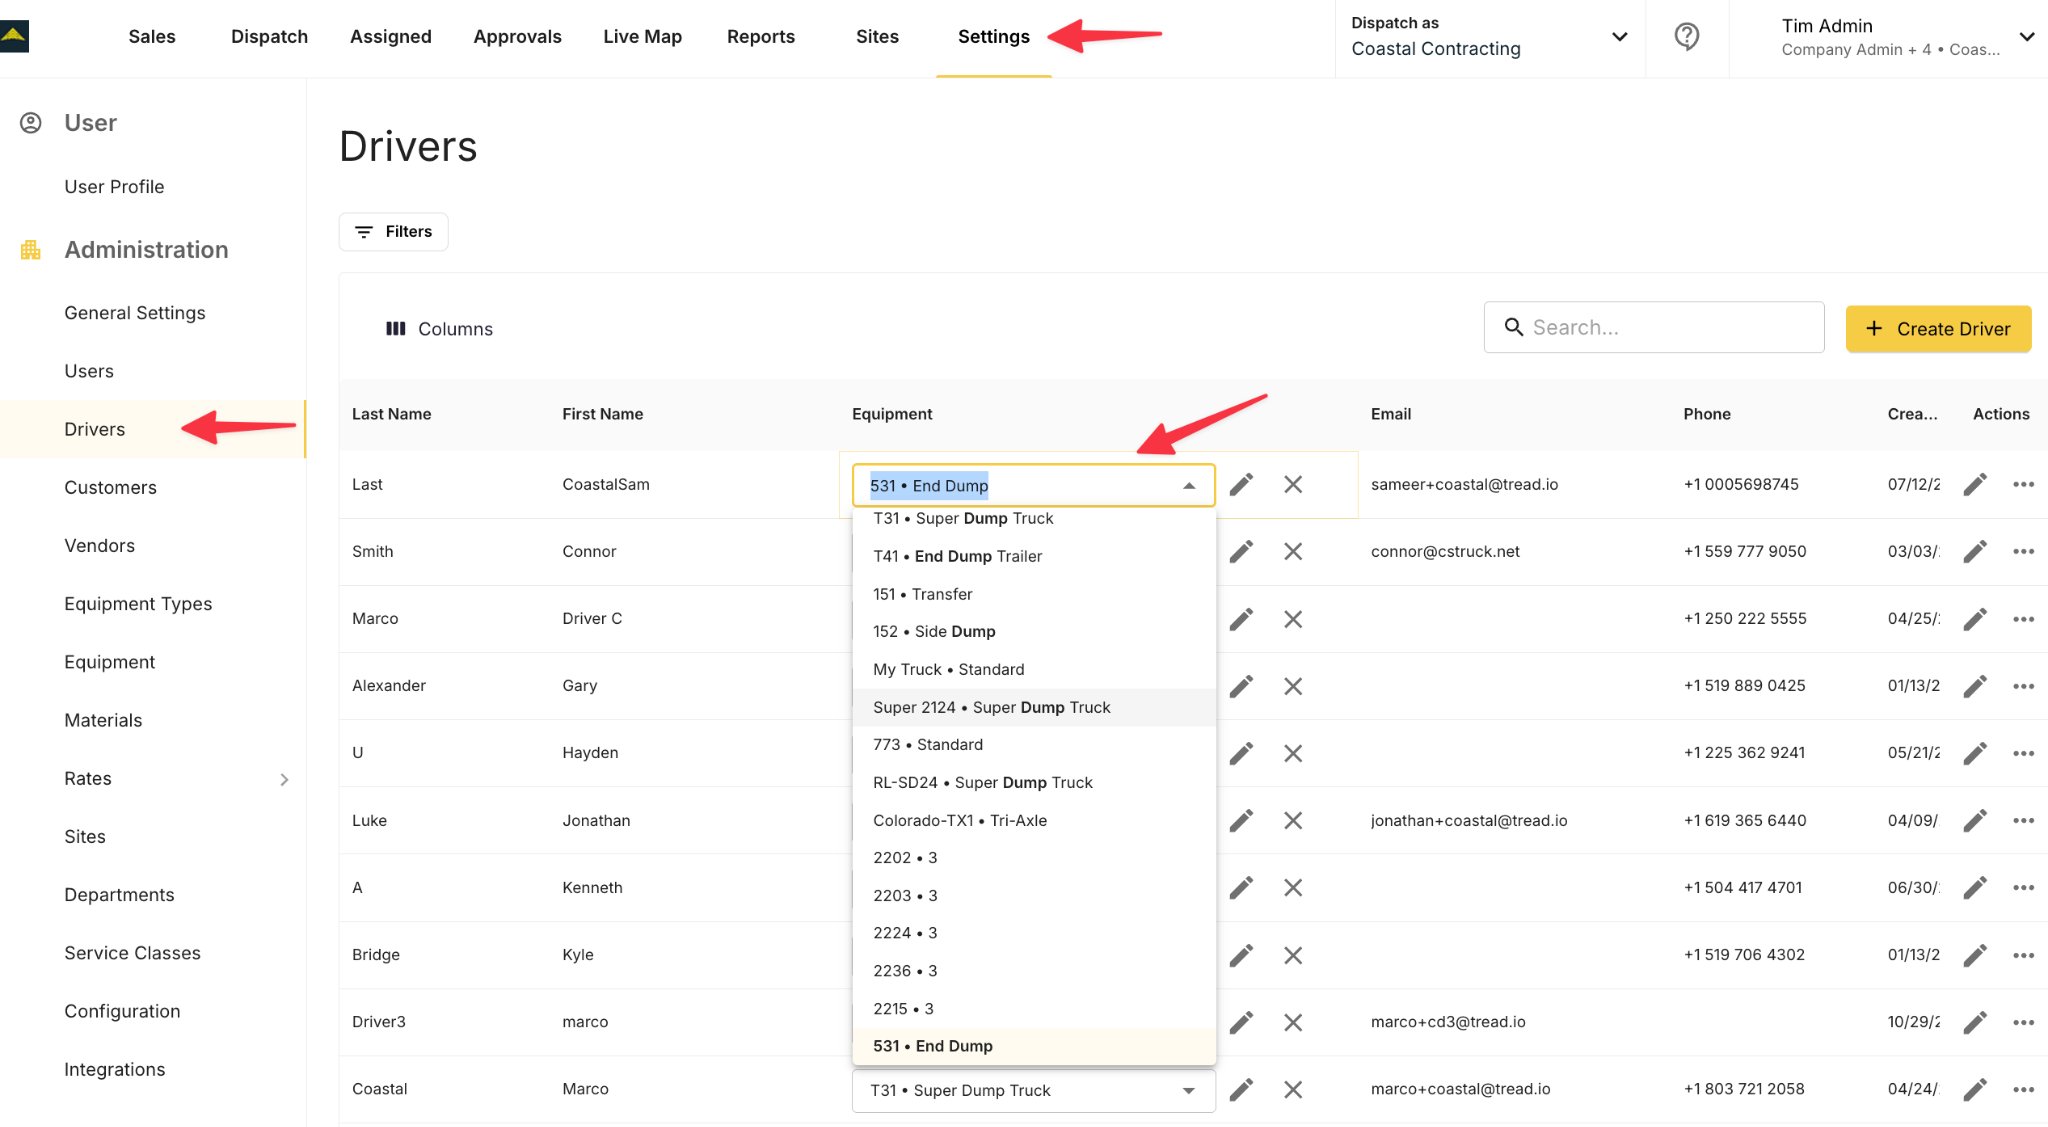The image size is (2048, 1127).
Task: Open User Profile in the sidebar
Action: [114, 187]
